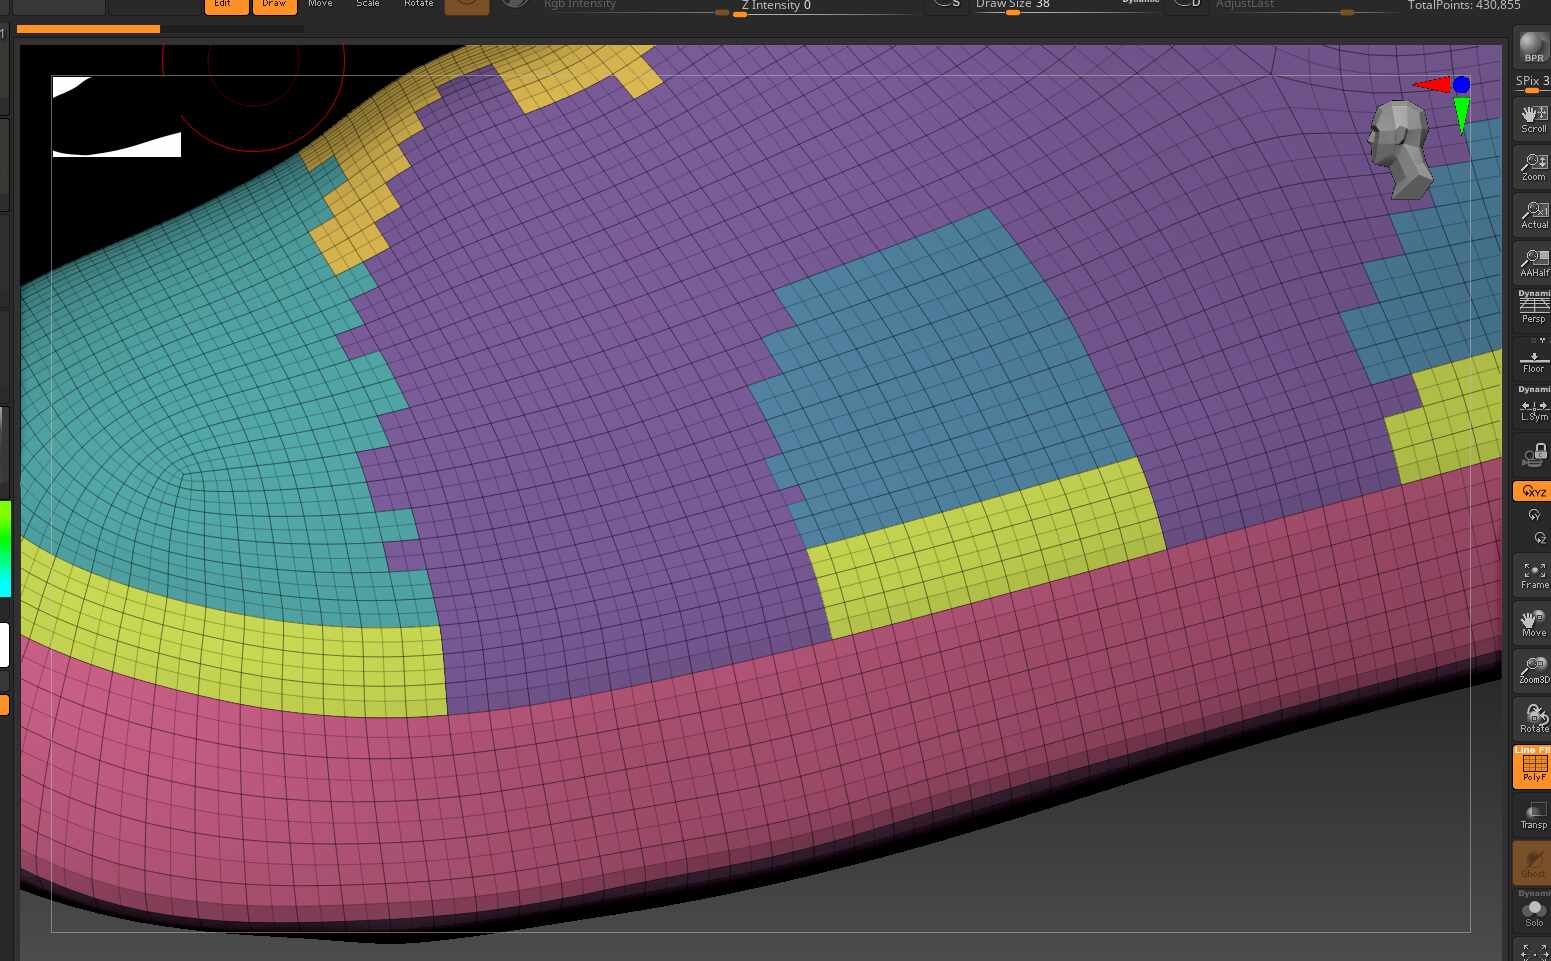Turn on L.Sym local symmetry
The height and width of the screenshot is (961, 1551).
[1532, 408]
